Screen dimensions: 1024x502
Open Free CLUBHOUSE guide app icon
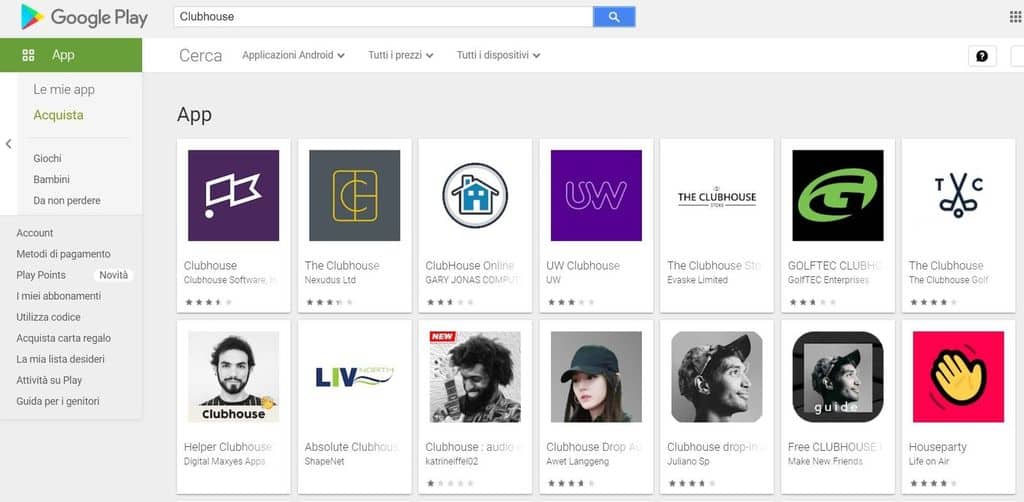pyautogui.click(x=838, y=377)
